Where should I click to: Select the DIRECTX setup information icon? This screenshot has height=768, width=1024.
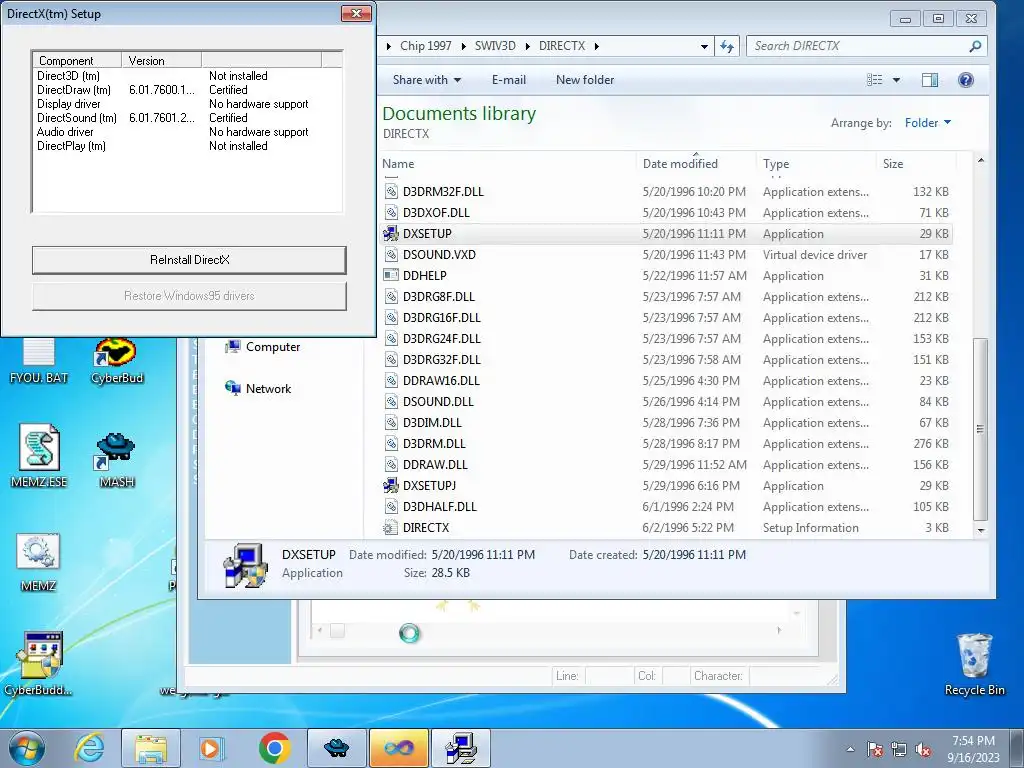[391, 528]
